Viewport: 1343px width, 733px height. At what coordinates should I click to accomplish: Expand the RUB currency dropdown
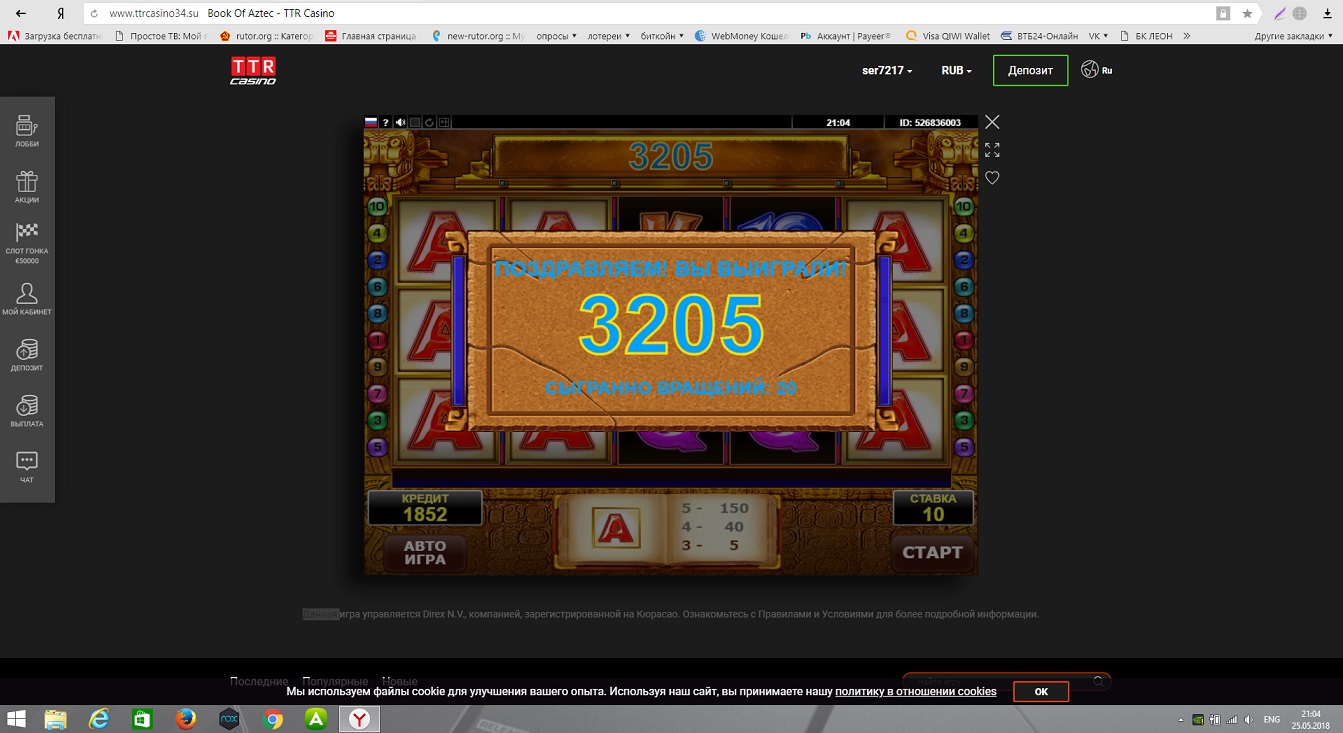coord(956,71)
